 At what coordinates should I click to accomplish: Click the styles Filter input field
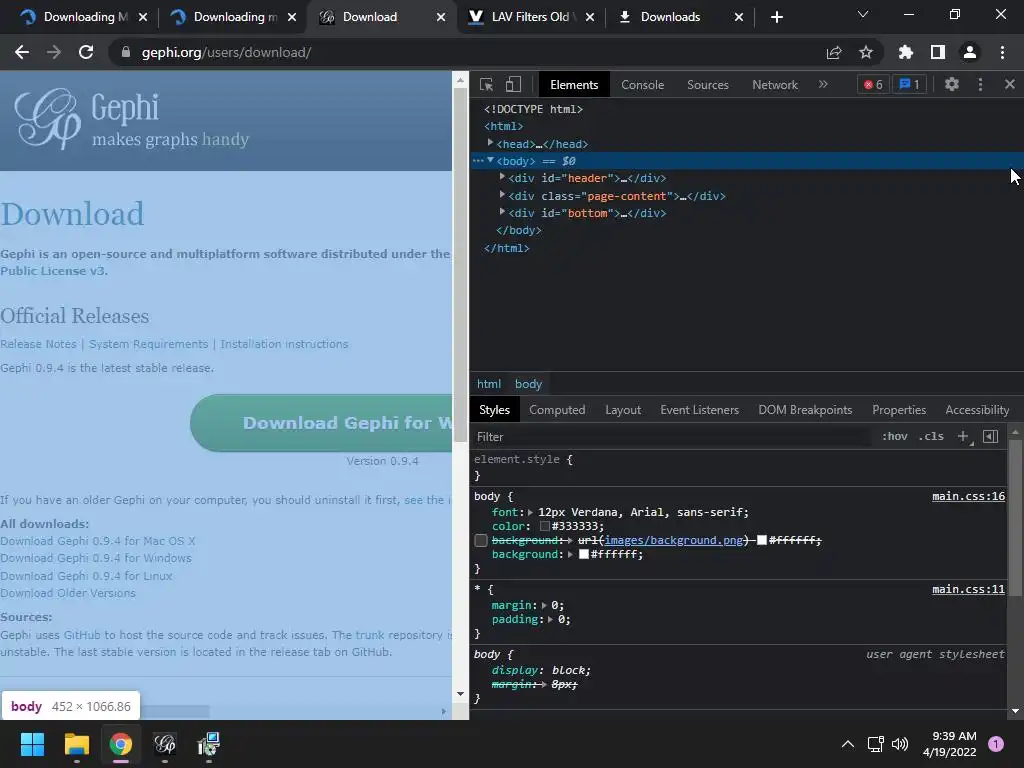673,437
